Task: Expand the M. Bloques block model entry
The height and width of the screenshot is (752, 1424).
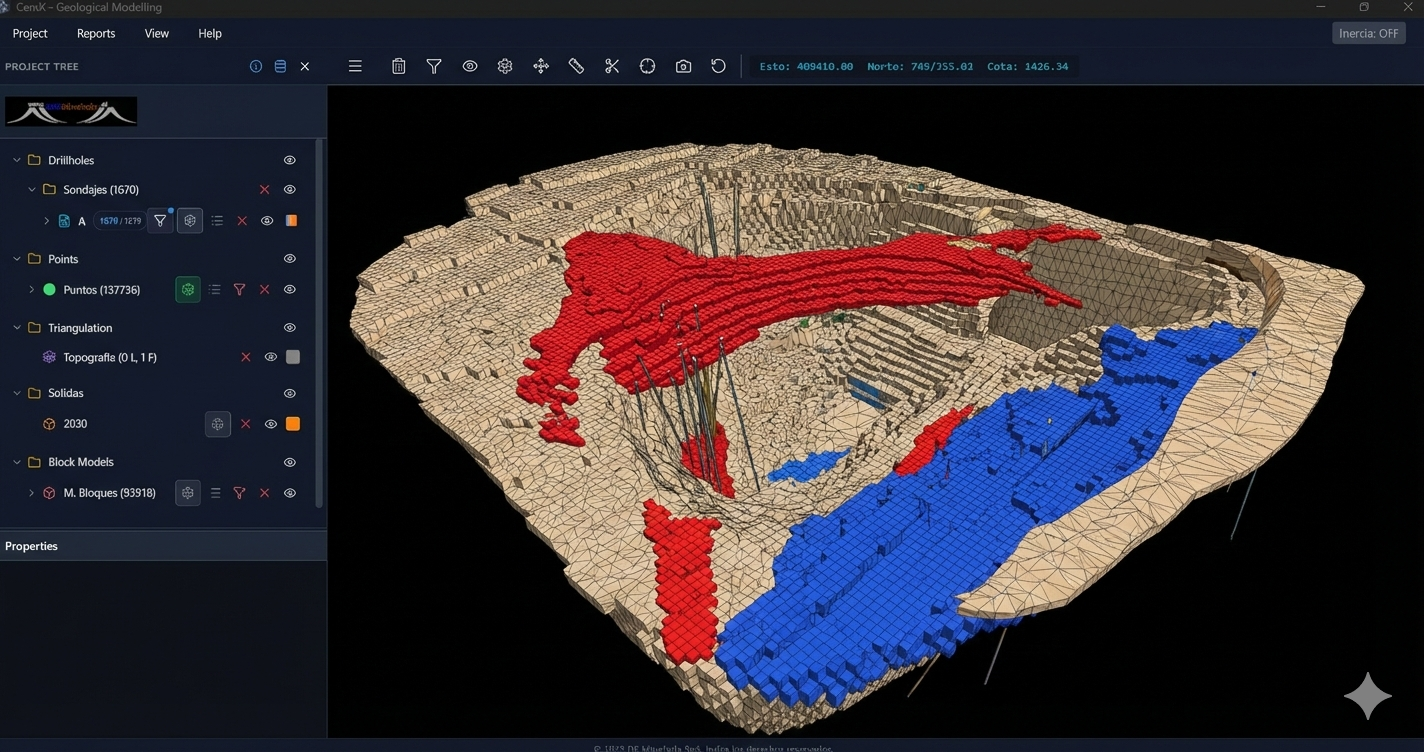Action: tap(30, 492)
